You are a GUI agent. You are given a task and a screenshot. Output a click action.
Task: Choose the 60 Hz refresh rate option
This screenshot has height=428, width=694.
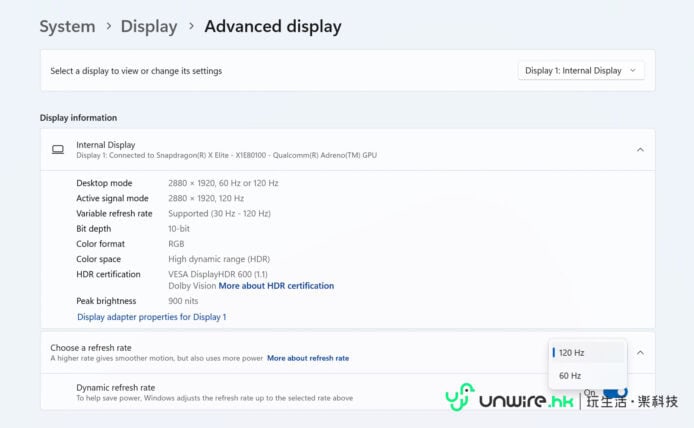[570, 376]
